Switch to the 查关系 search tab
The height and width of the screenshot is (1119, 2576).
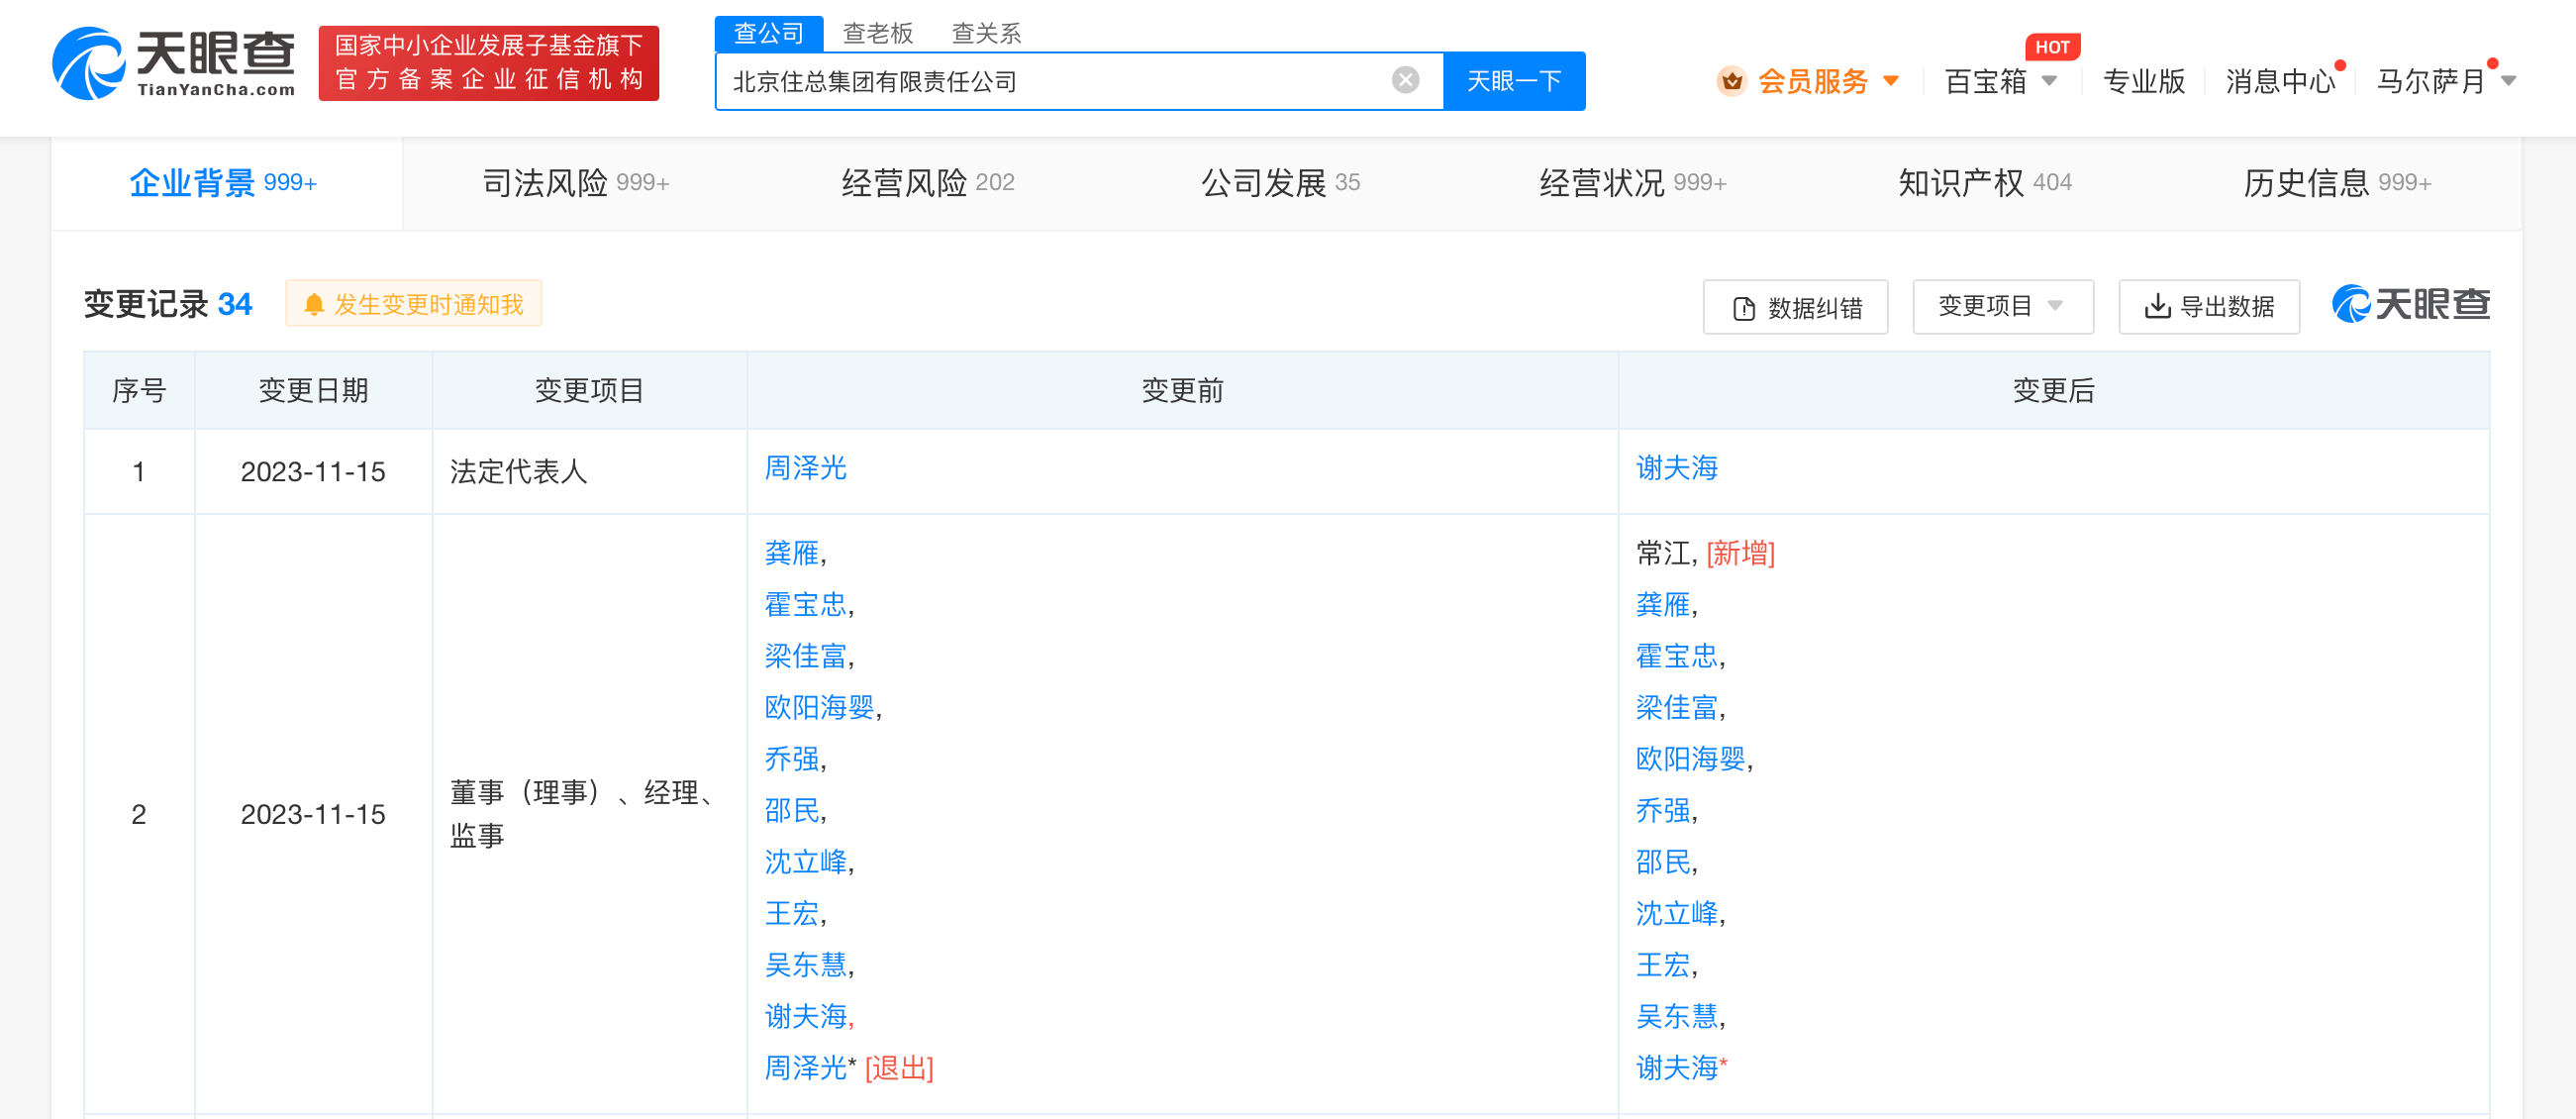(x=986, y=33)
